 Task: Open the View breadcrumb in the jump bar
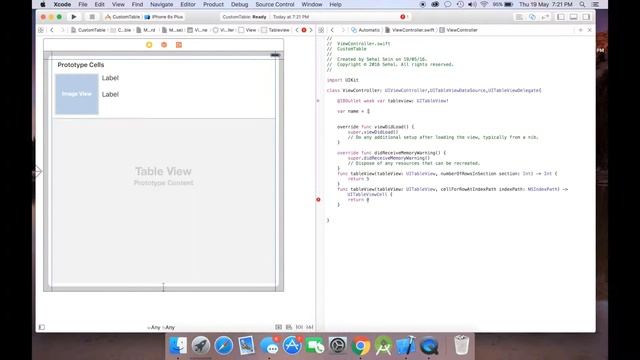[247, 30]
